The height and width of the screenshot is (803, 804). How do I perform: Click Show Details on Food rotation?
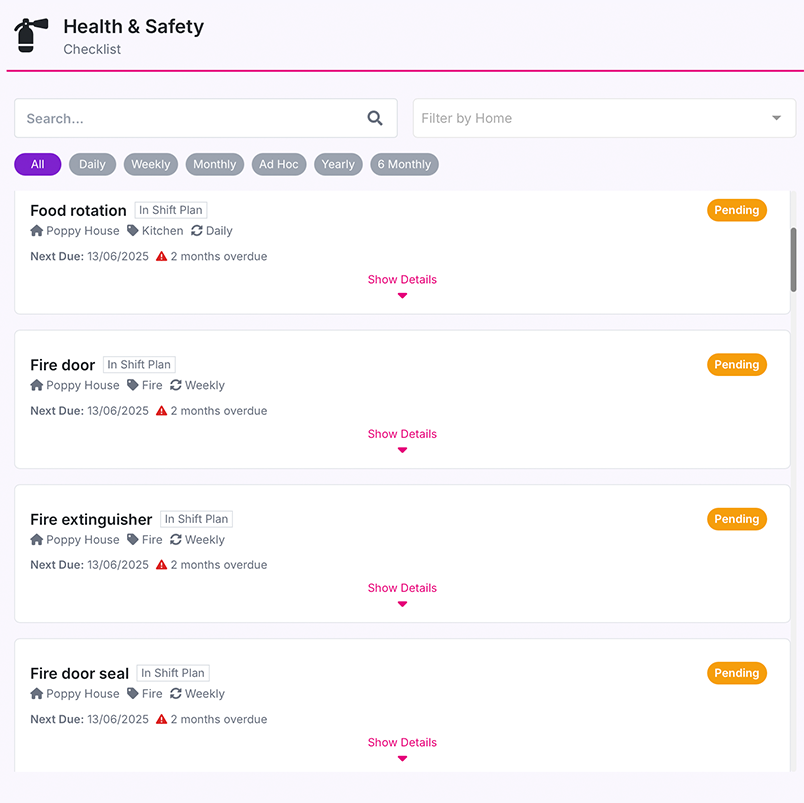coord(402,279)
